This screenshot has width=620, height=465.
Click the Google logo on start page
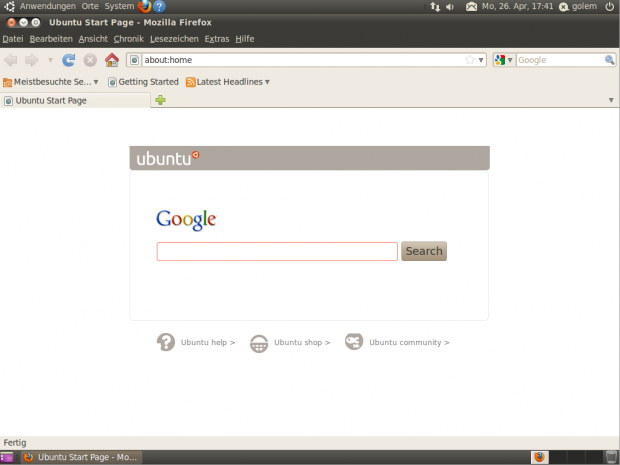point(186,220)
